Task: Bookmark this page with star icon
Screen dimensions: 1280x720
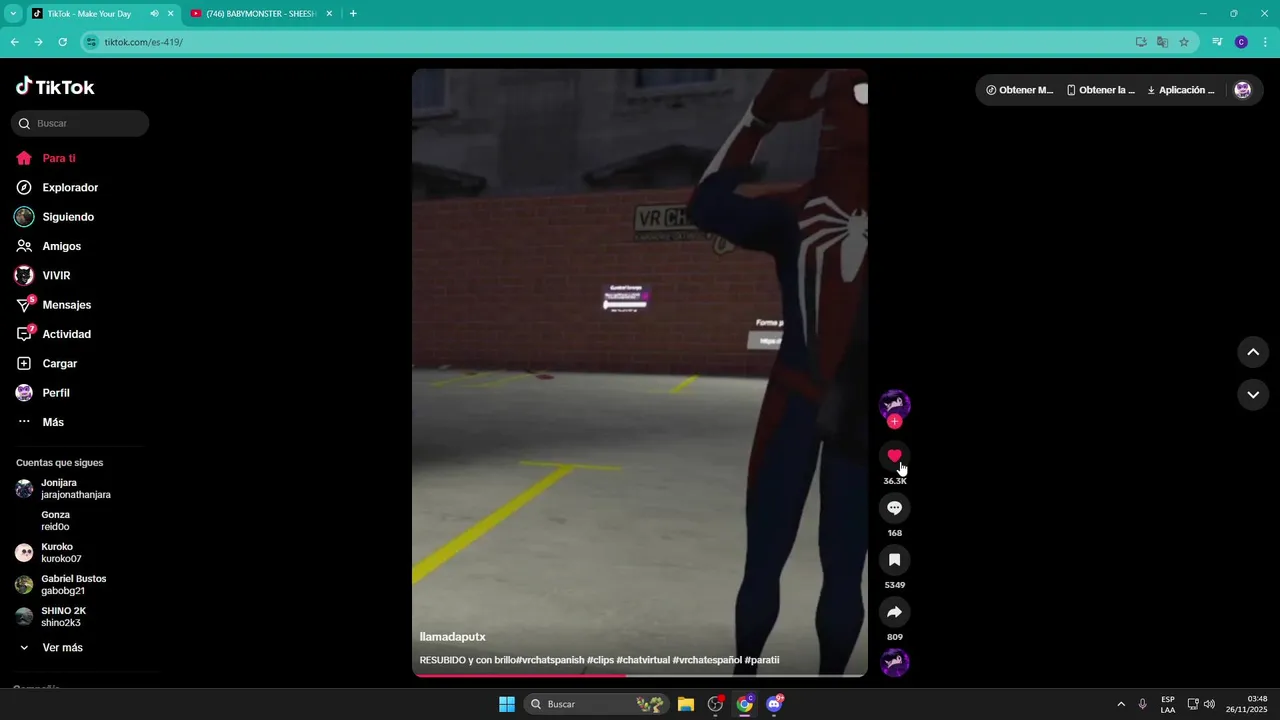Action: 1184,42
